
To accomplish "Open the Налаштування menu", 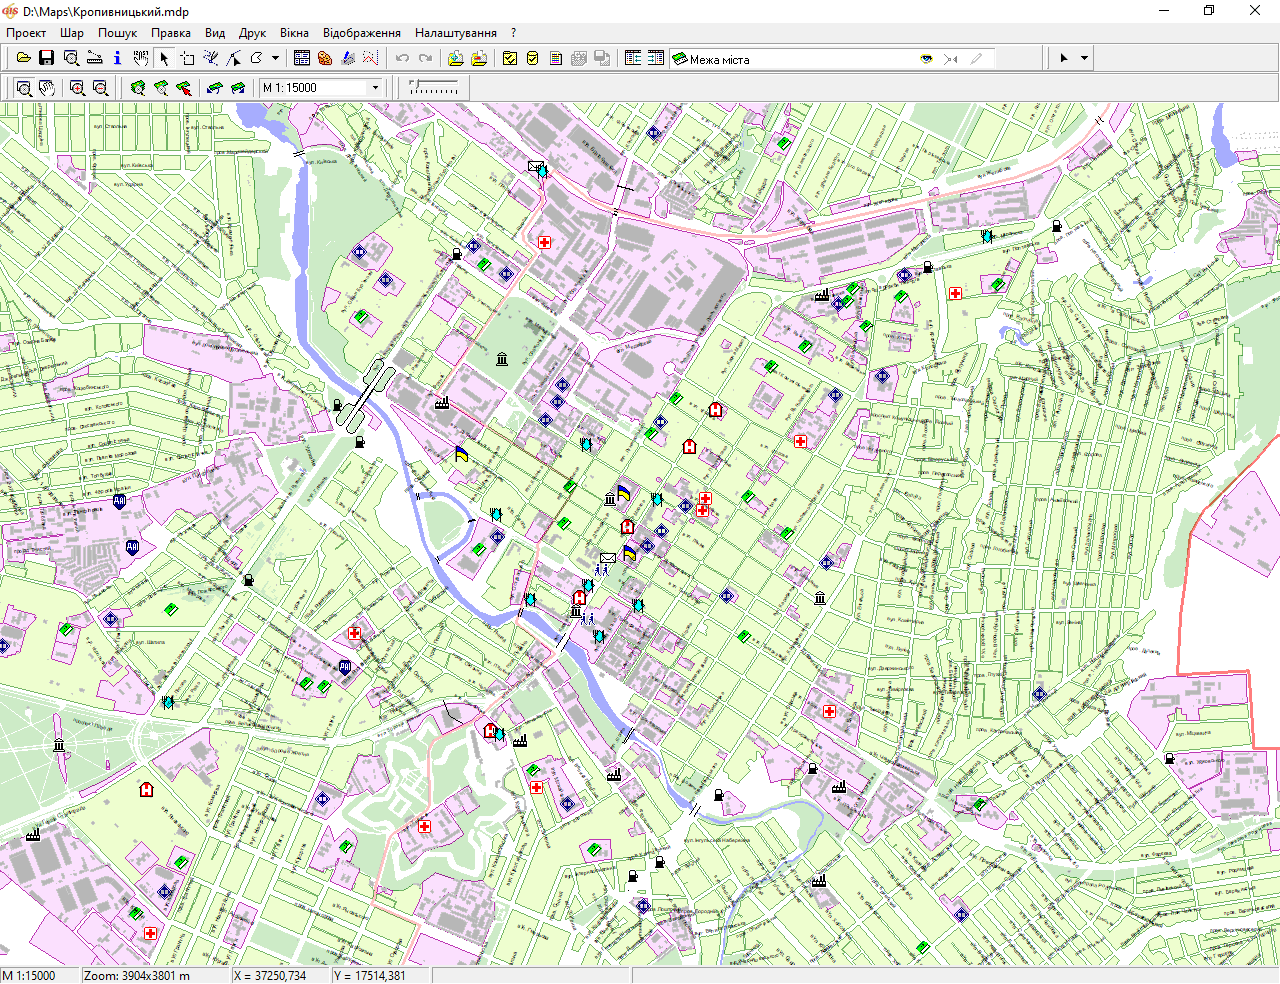I will (455, 33).
